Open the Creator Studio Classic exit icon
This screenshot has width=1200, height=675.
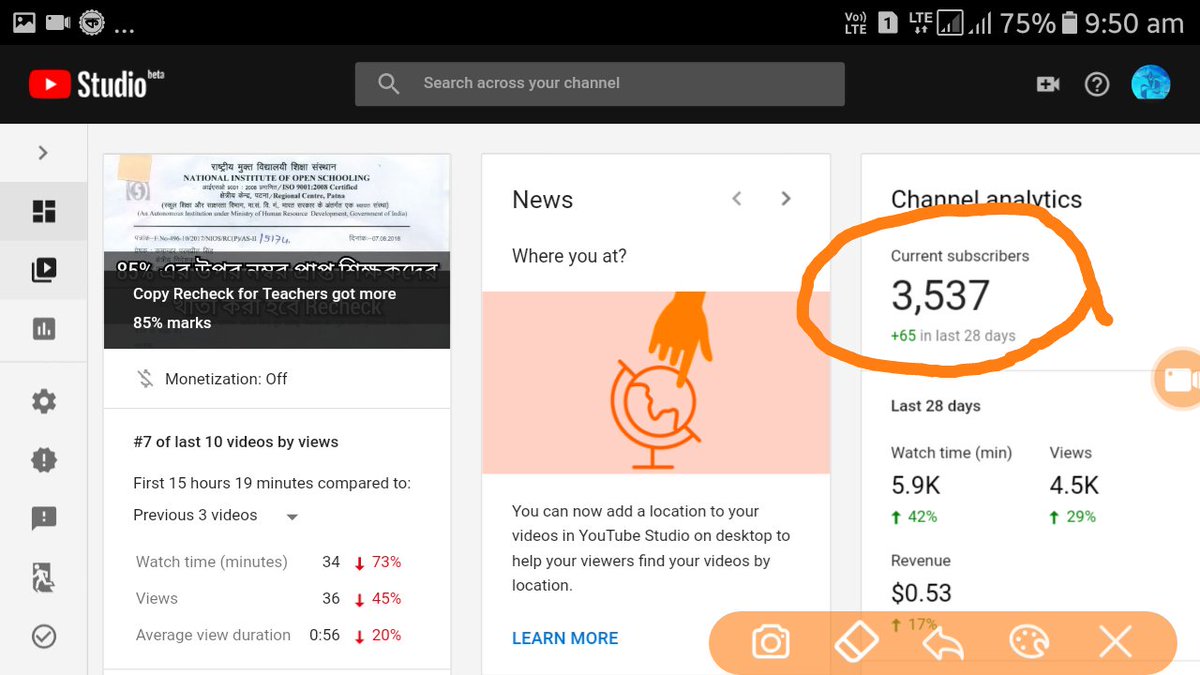click(43, 577)
